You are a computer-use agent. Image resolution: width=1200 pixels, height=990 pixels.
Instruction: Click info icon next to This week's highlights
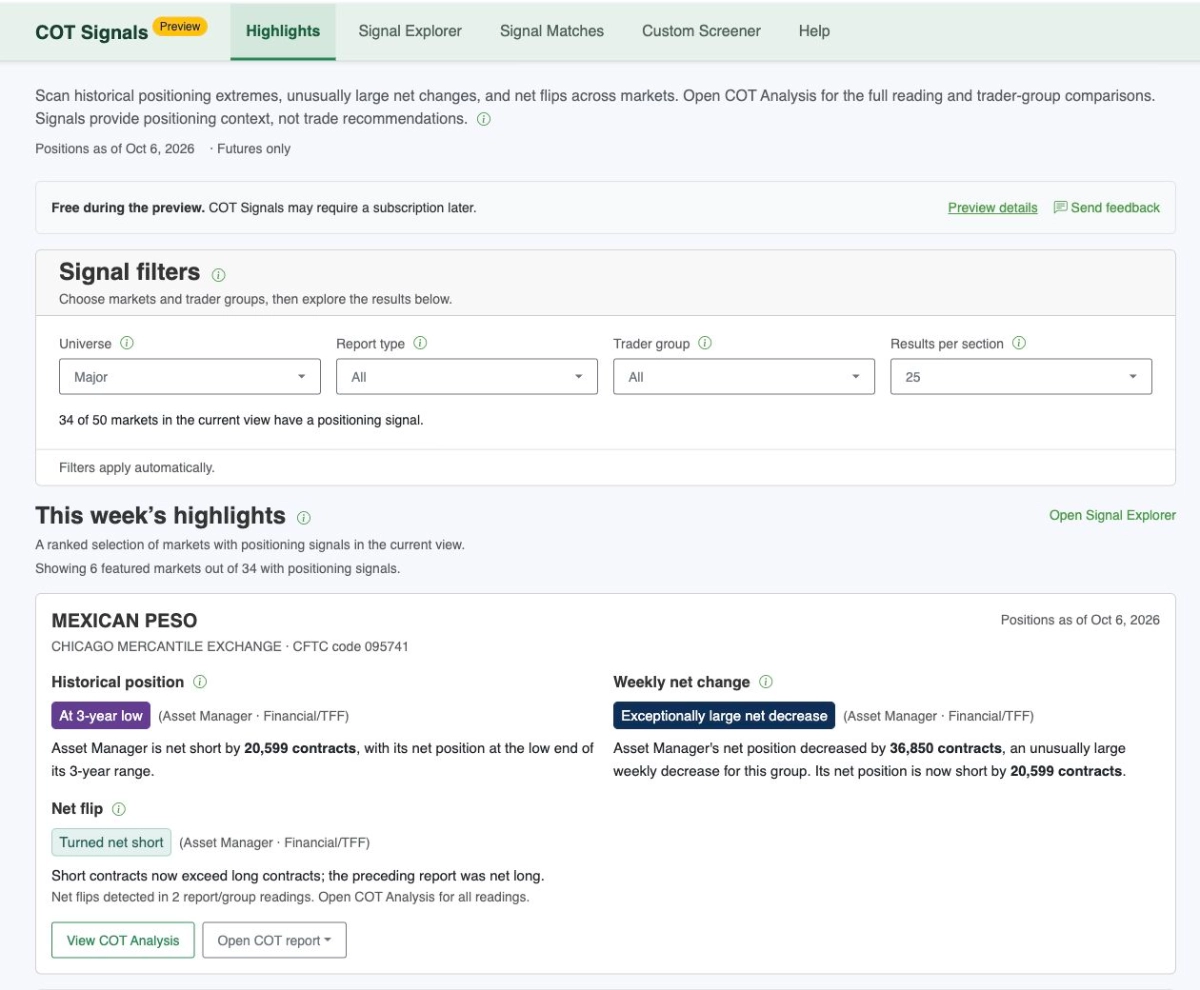point(303,518)
